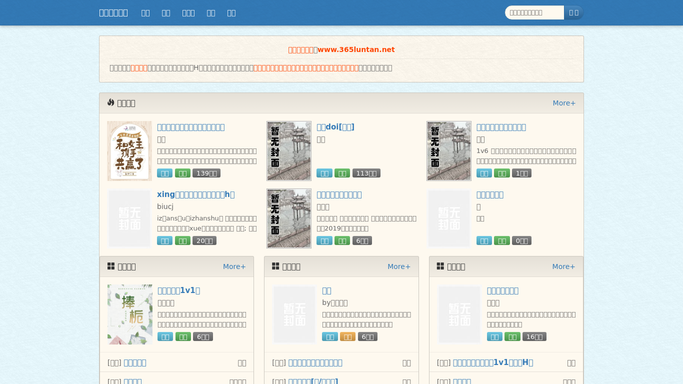Click the grid icon in the left category panel header
This screenshot has height=384, width=683.
(x=111, y=266)
